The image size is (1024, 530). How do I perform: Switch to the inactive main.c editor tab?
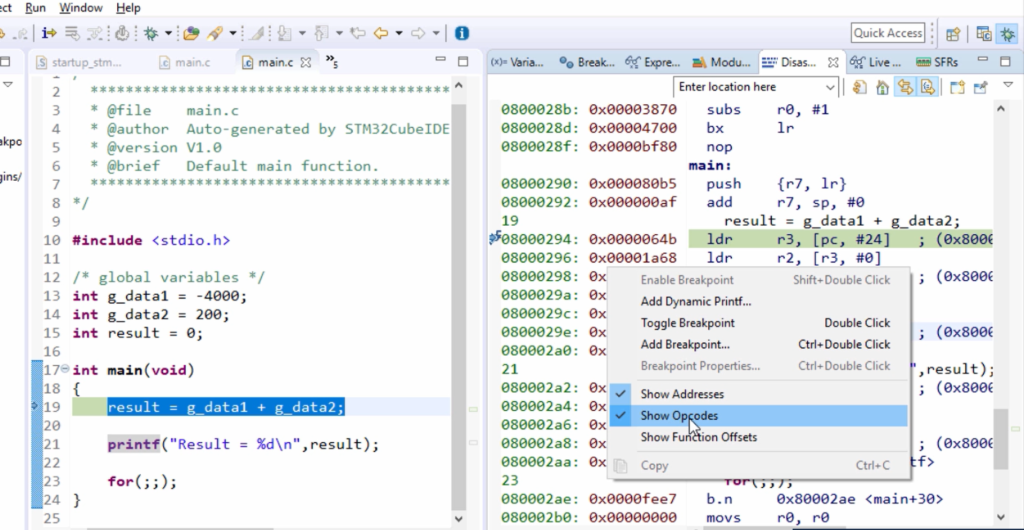coord(185,63)
